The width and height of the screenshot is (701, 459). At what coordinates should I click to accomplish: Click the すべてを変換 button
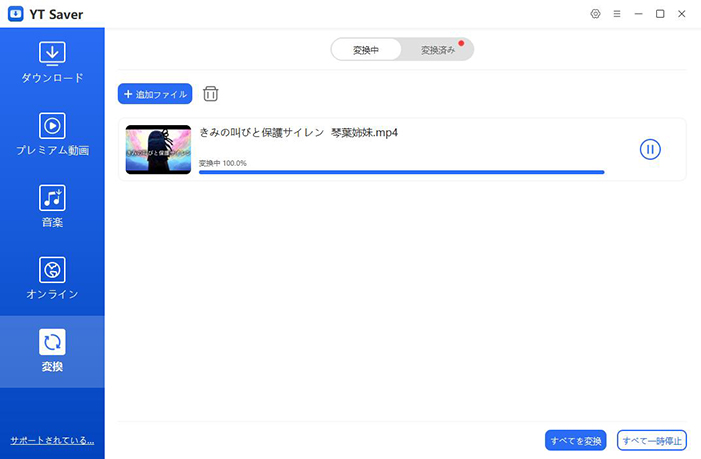576,441
